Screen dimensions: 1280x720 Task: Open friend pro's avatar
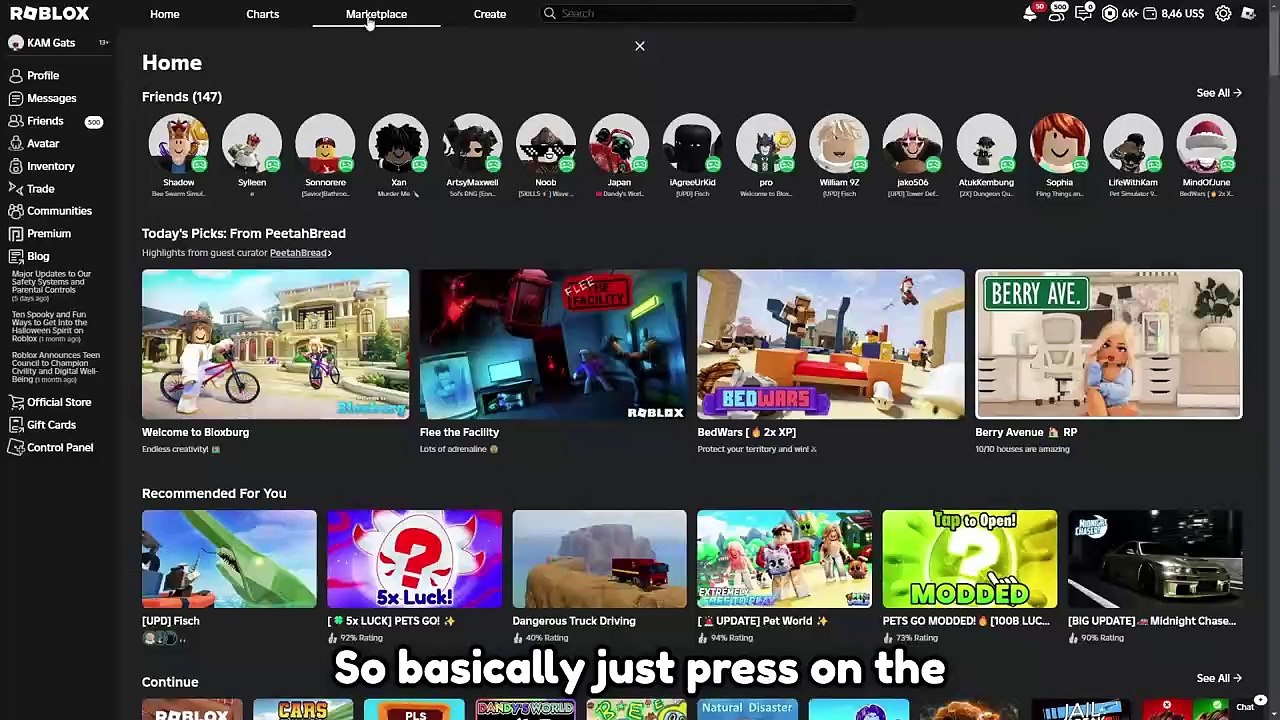coord(766,143)
